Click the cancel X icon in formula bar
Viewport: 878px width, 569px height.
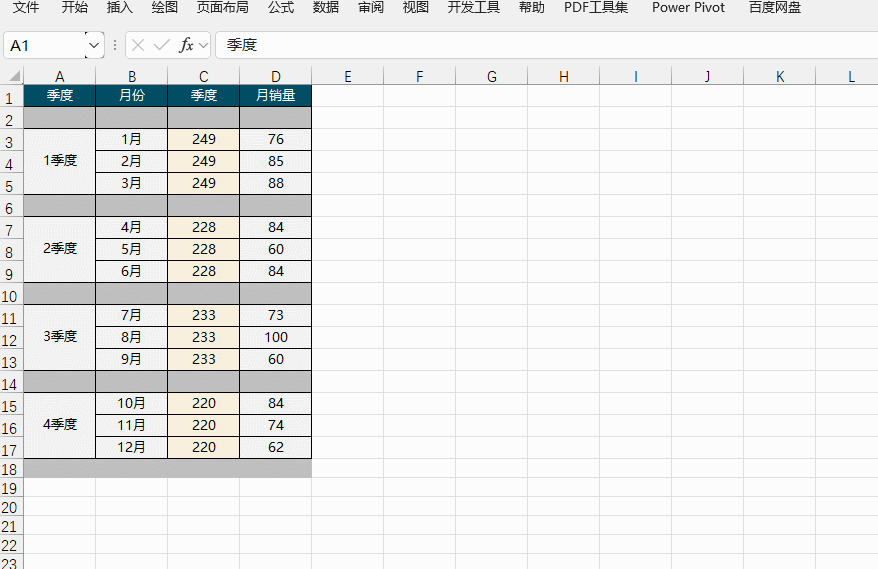138,45
